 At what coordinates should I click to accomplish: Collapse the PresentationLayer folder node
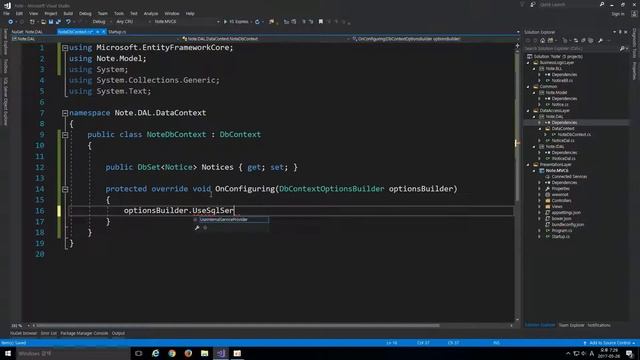coord(529,165)
